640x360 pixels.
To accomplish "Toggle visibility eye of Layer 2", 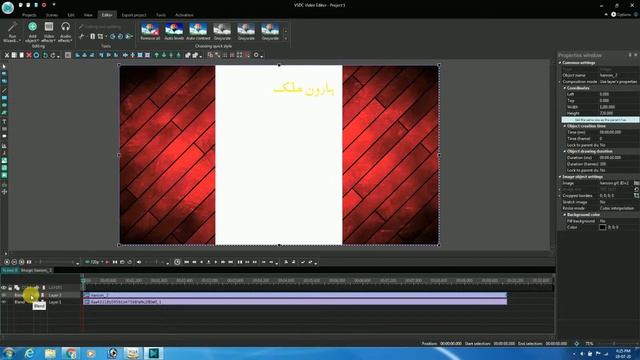I will 4,295.
